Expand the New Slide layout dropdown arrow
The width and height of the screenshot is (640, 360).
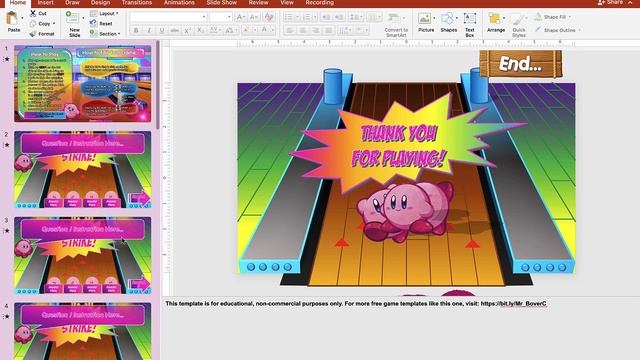[83, 18]
